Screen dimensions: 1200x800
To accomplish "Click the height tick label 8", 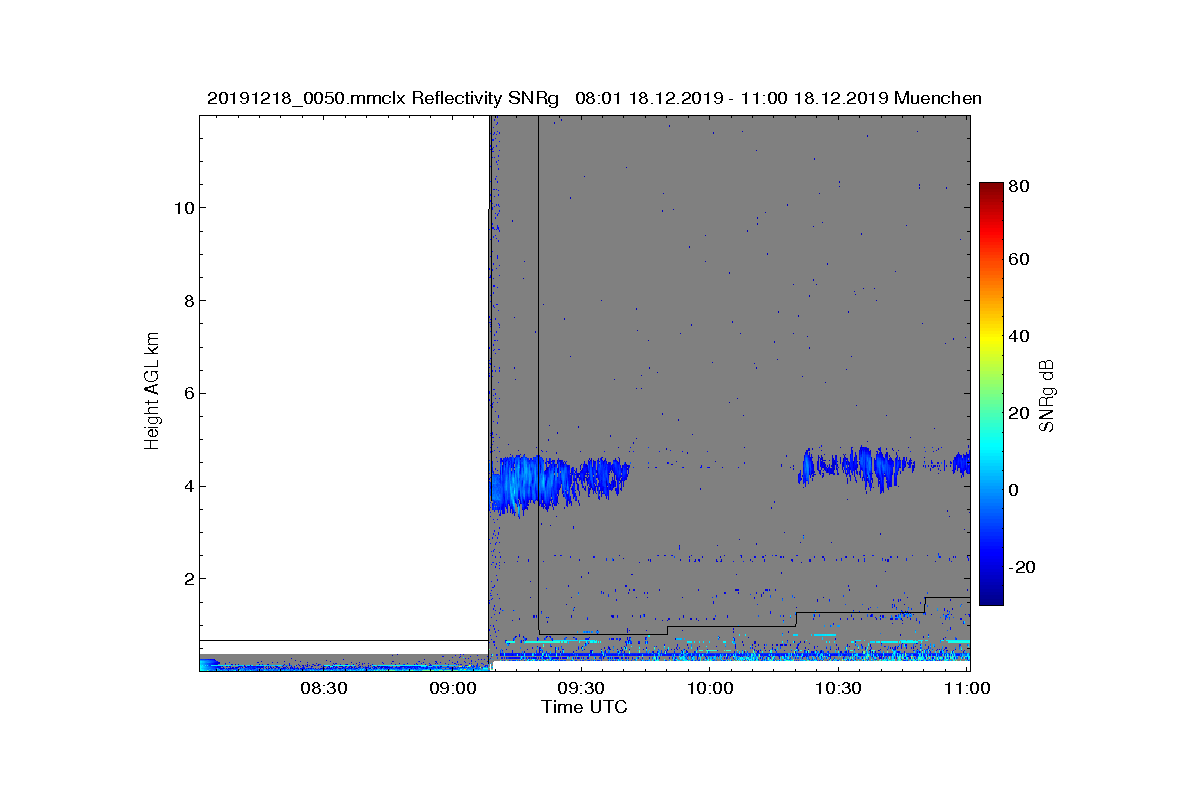I will pyautogui.click(x=187, y=301).
